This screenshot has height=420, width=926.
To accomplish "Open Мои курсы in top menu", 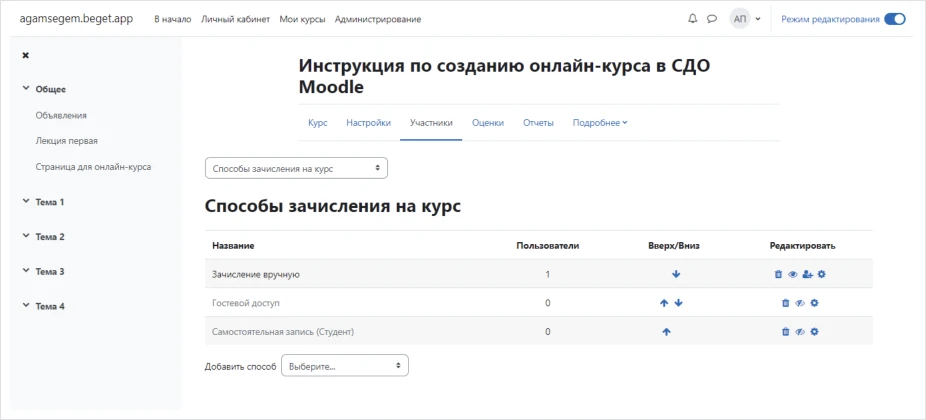I will [302, 19].
